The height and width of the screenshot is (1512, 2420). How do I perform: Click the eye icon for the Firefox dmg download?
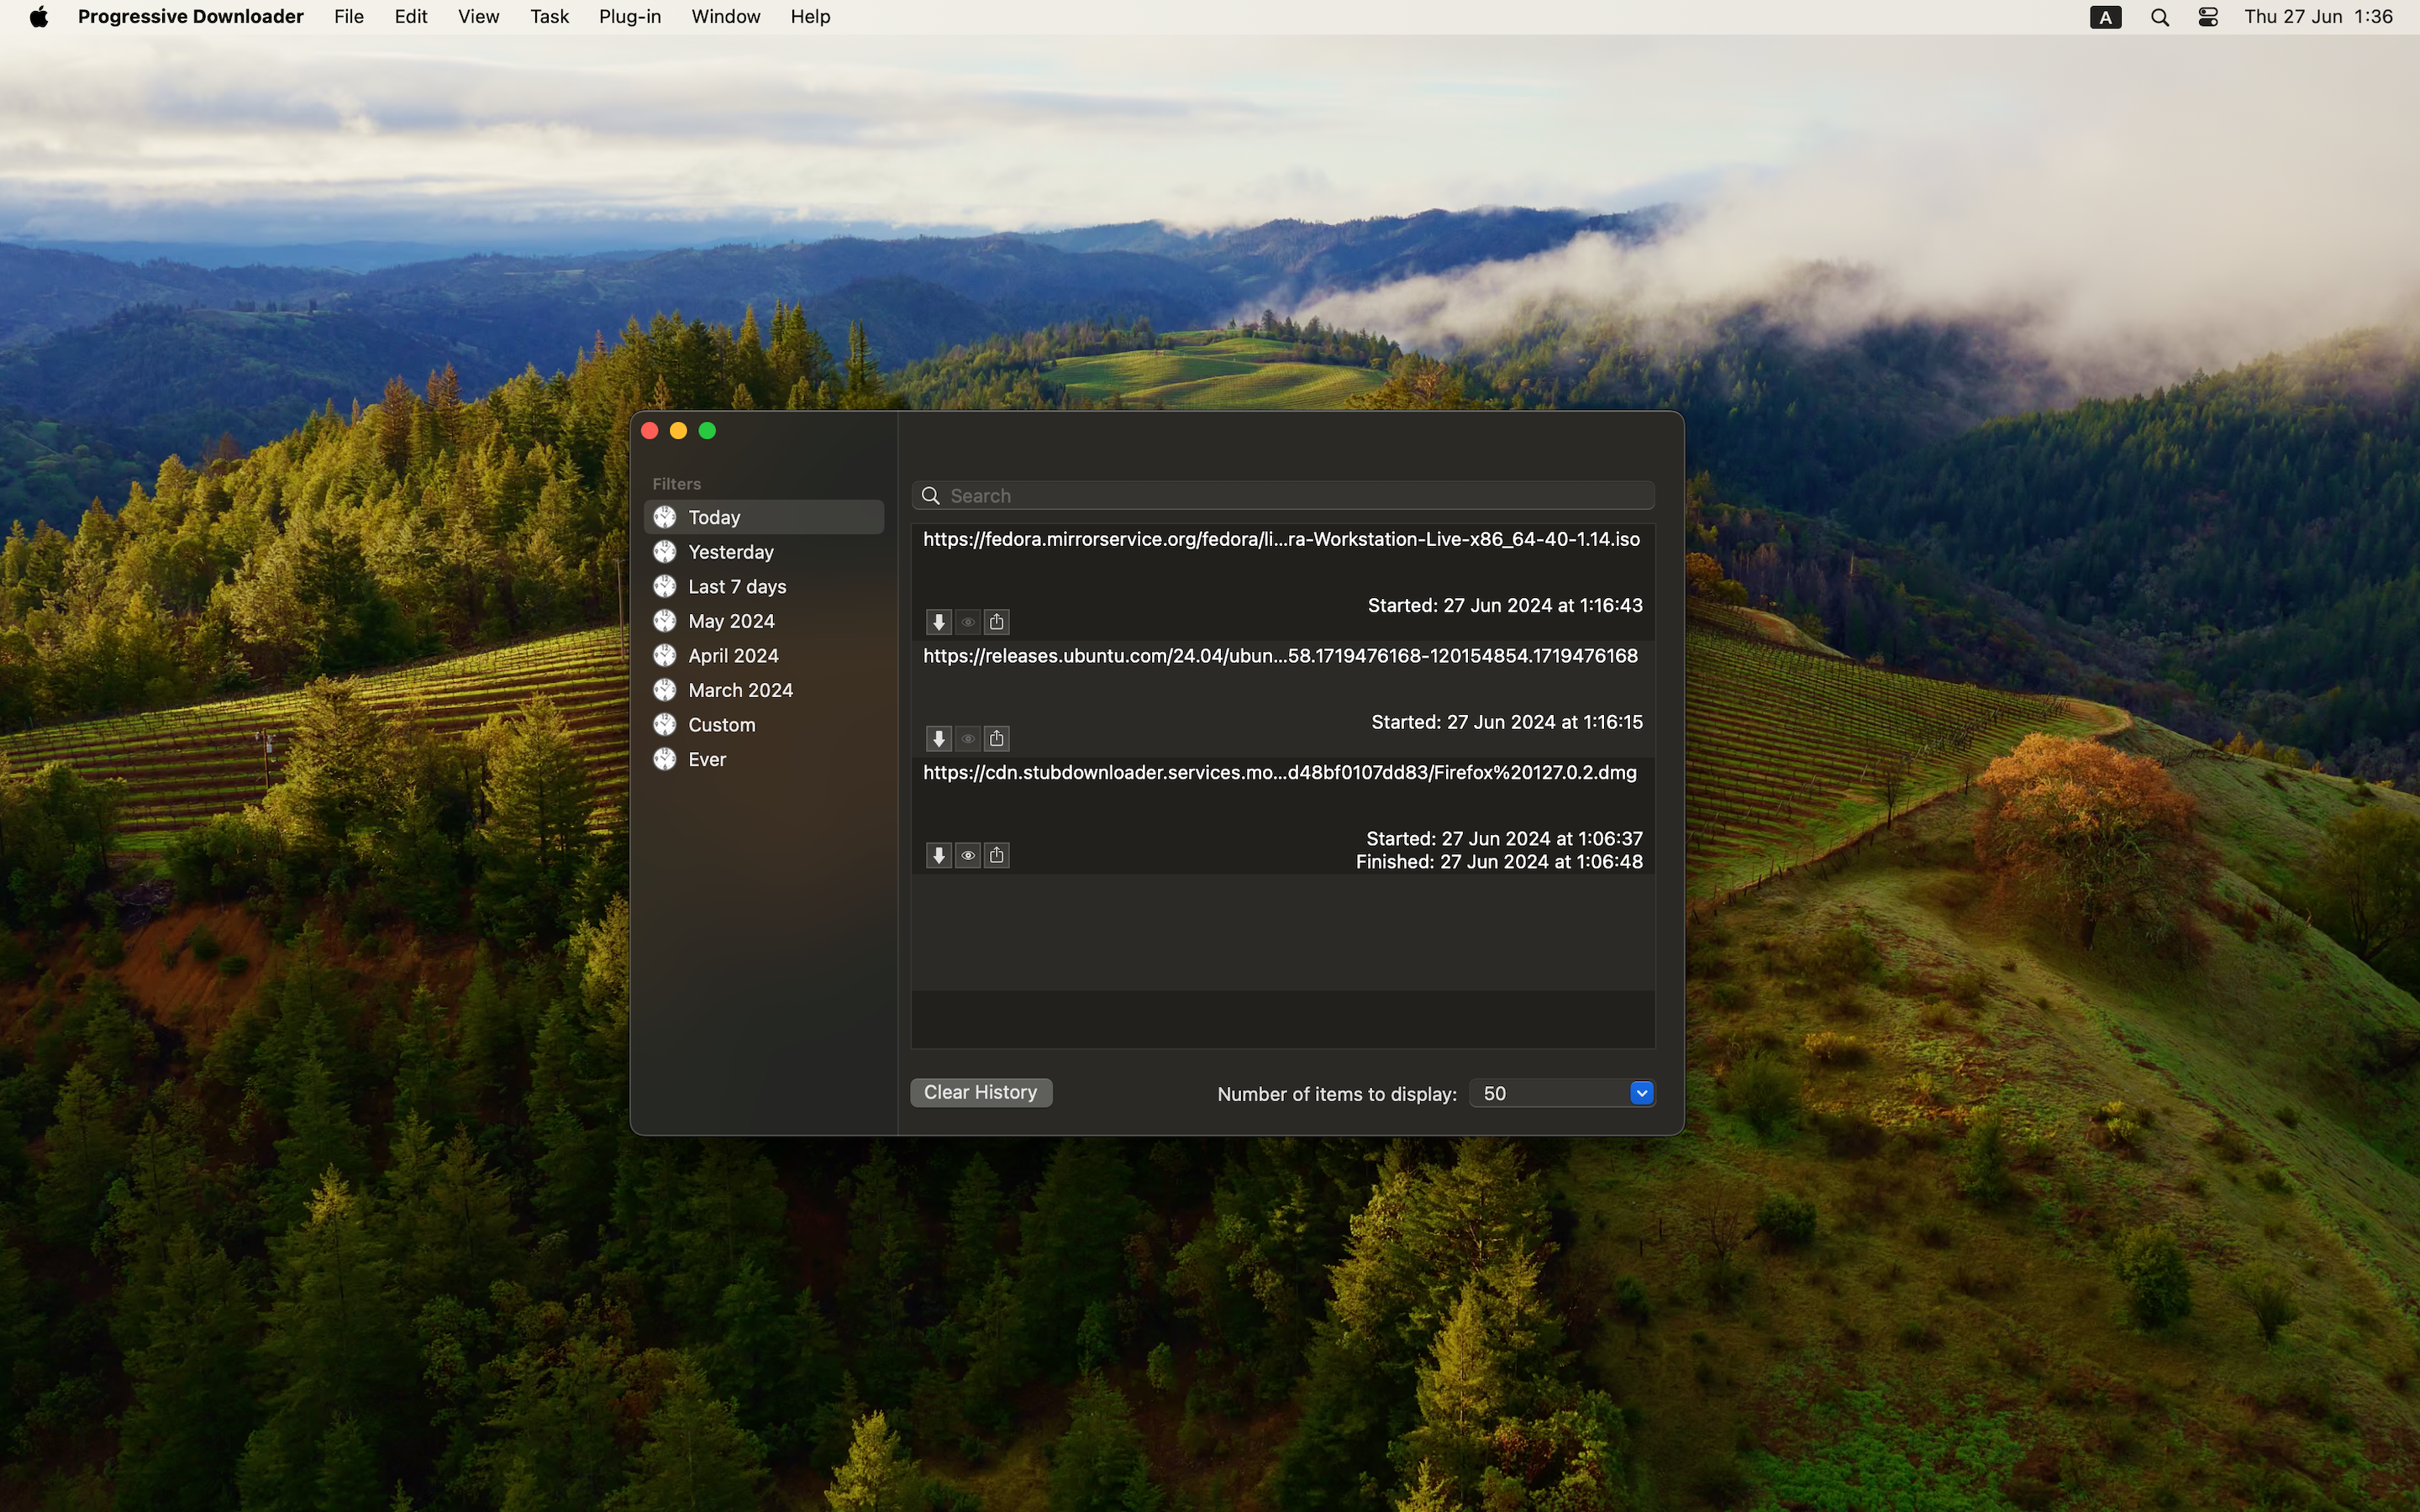click(967, 855)
